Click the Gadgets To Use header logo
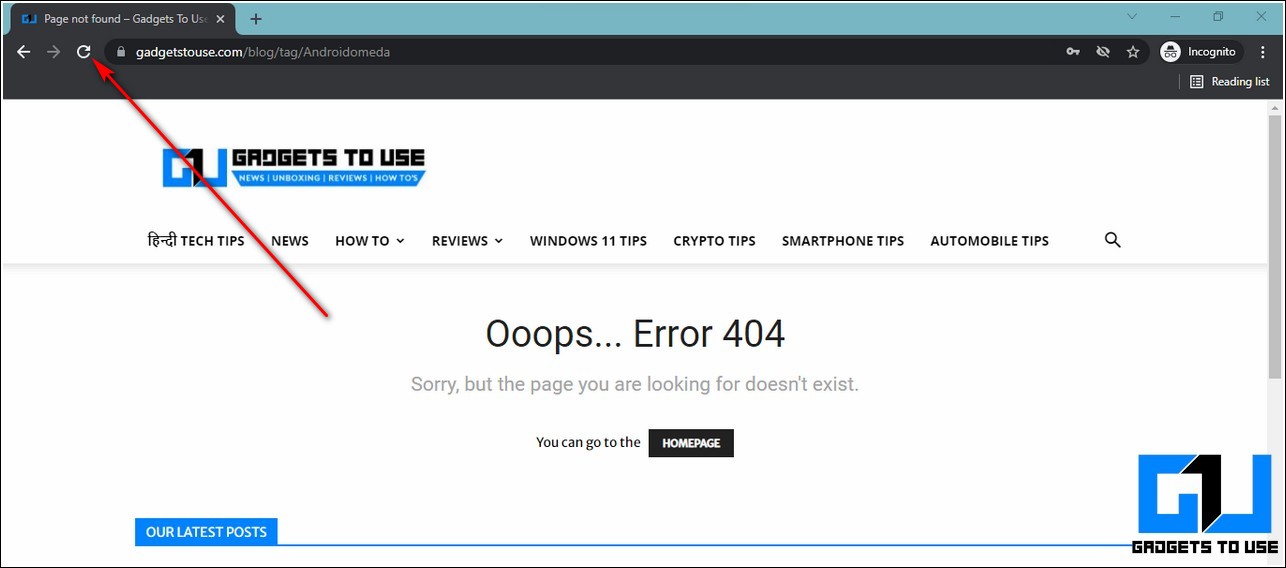 pyautogui.click(x=294, y=167)
